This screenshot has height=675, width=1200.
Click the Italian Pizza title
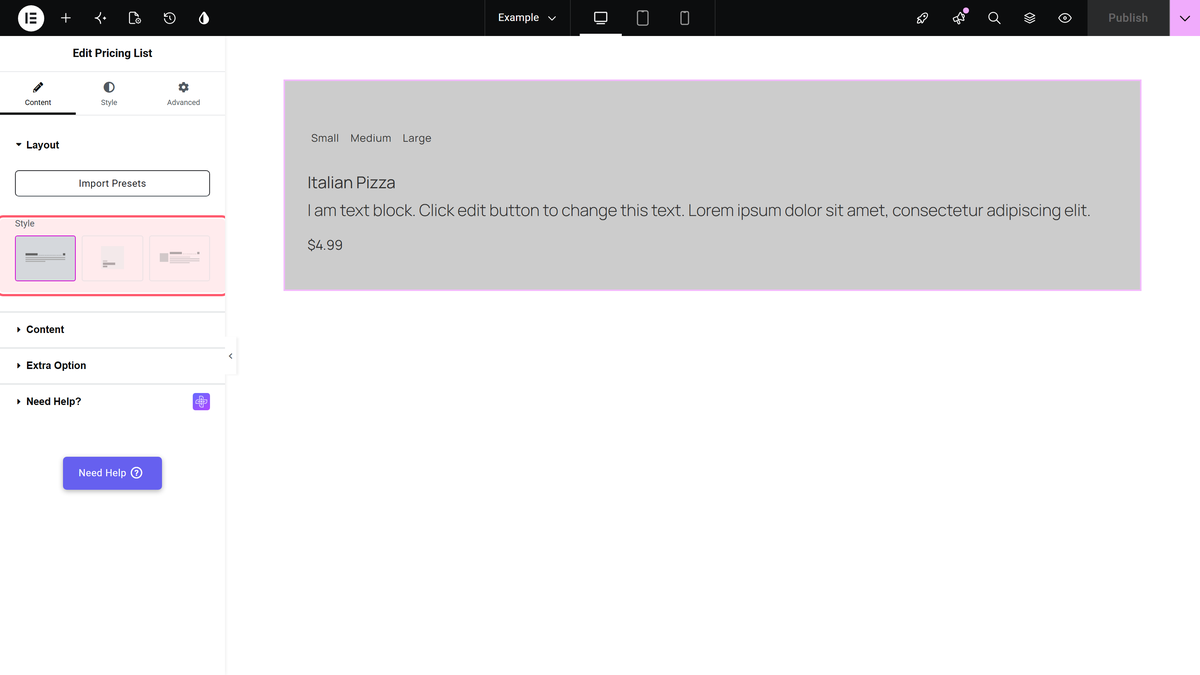point(351,182)
